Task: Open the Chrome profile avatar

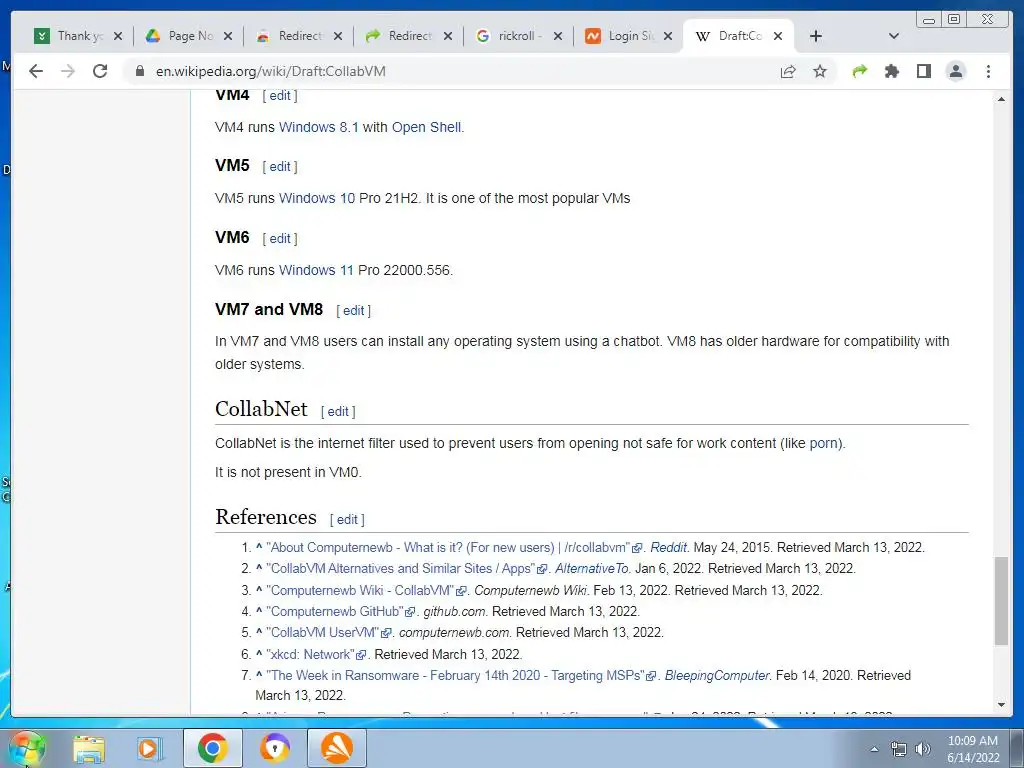Action: (955, 71)
